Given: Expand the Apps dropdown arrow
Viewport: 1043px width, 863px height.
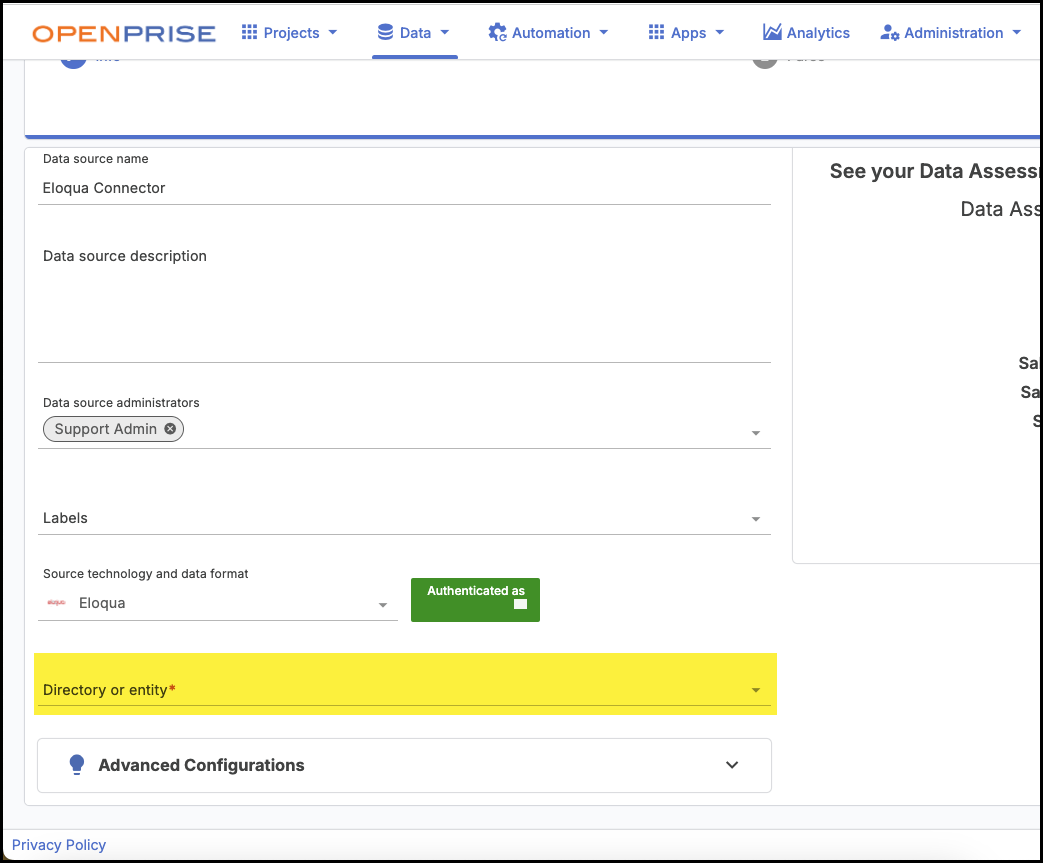Looking at the screenshot, I should (719, 33).
